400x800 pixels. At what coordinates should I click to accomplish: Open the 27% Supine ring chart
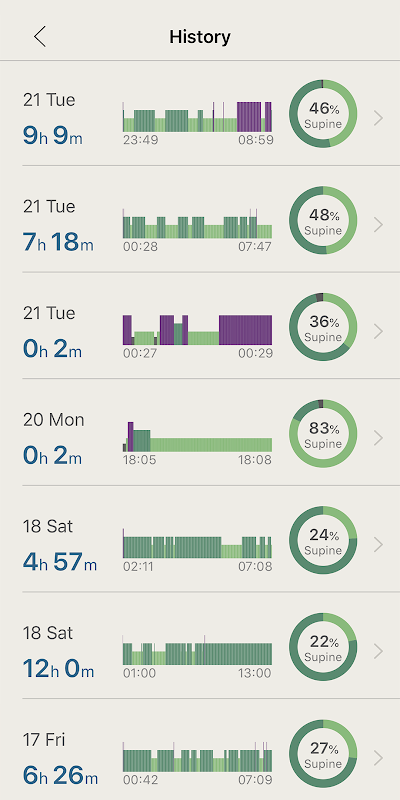pos(323,753)
